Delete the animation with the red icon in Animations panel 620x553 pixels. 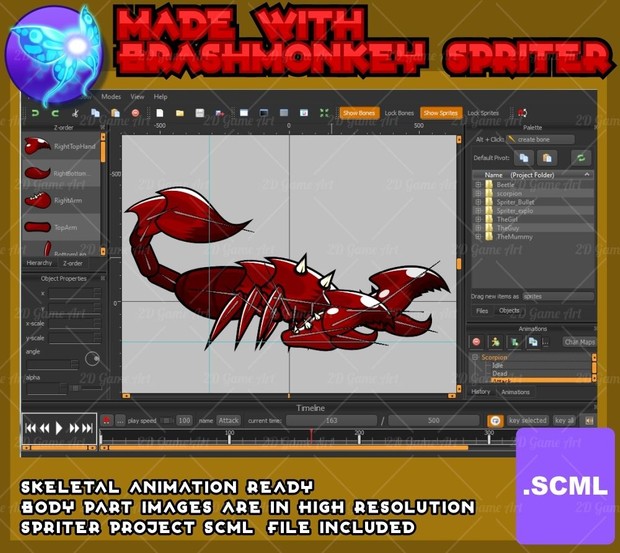point(476,342)
